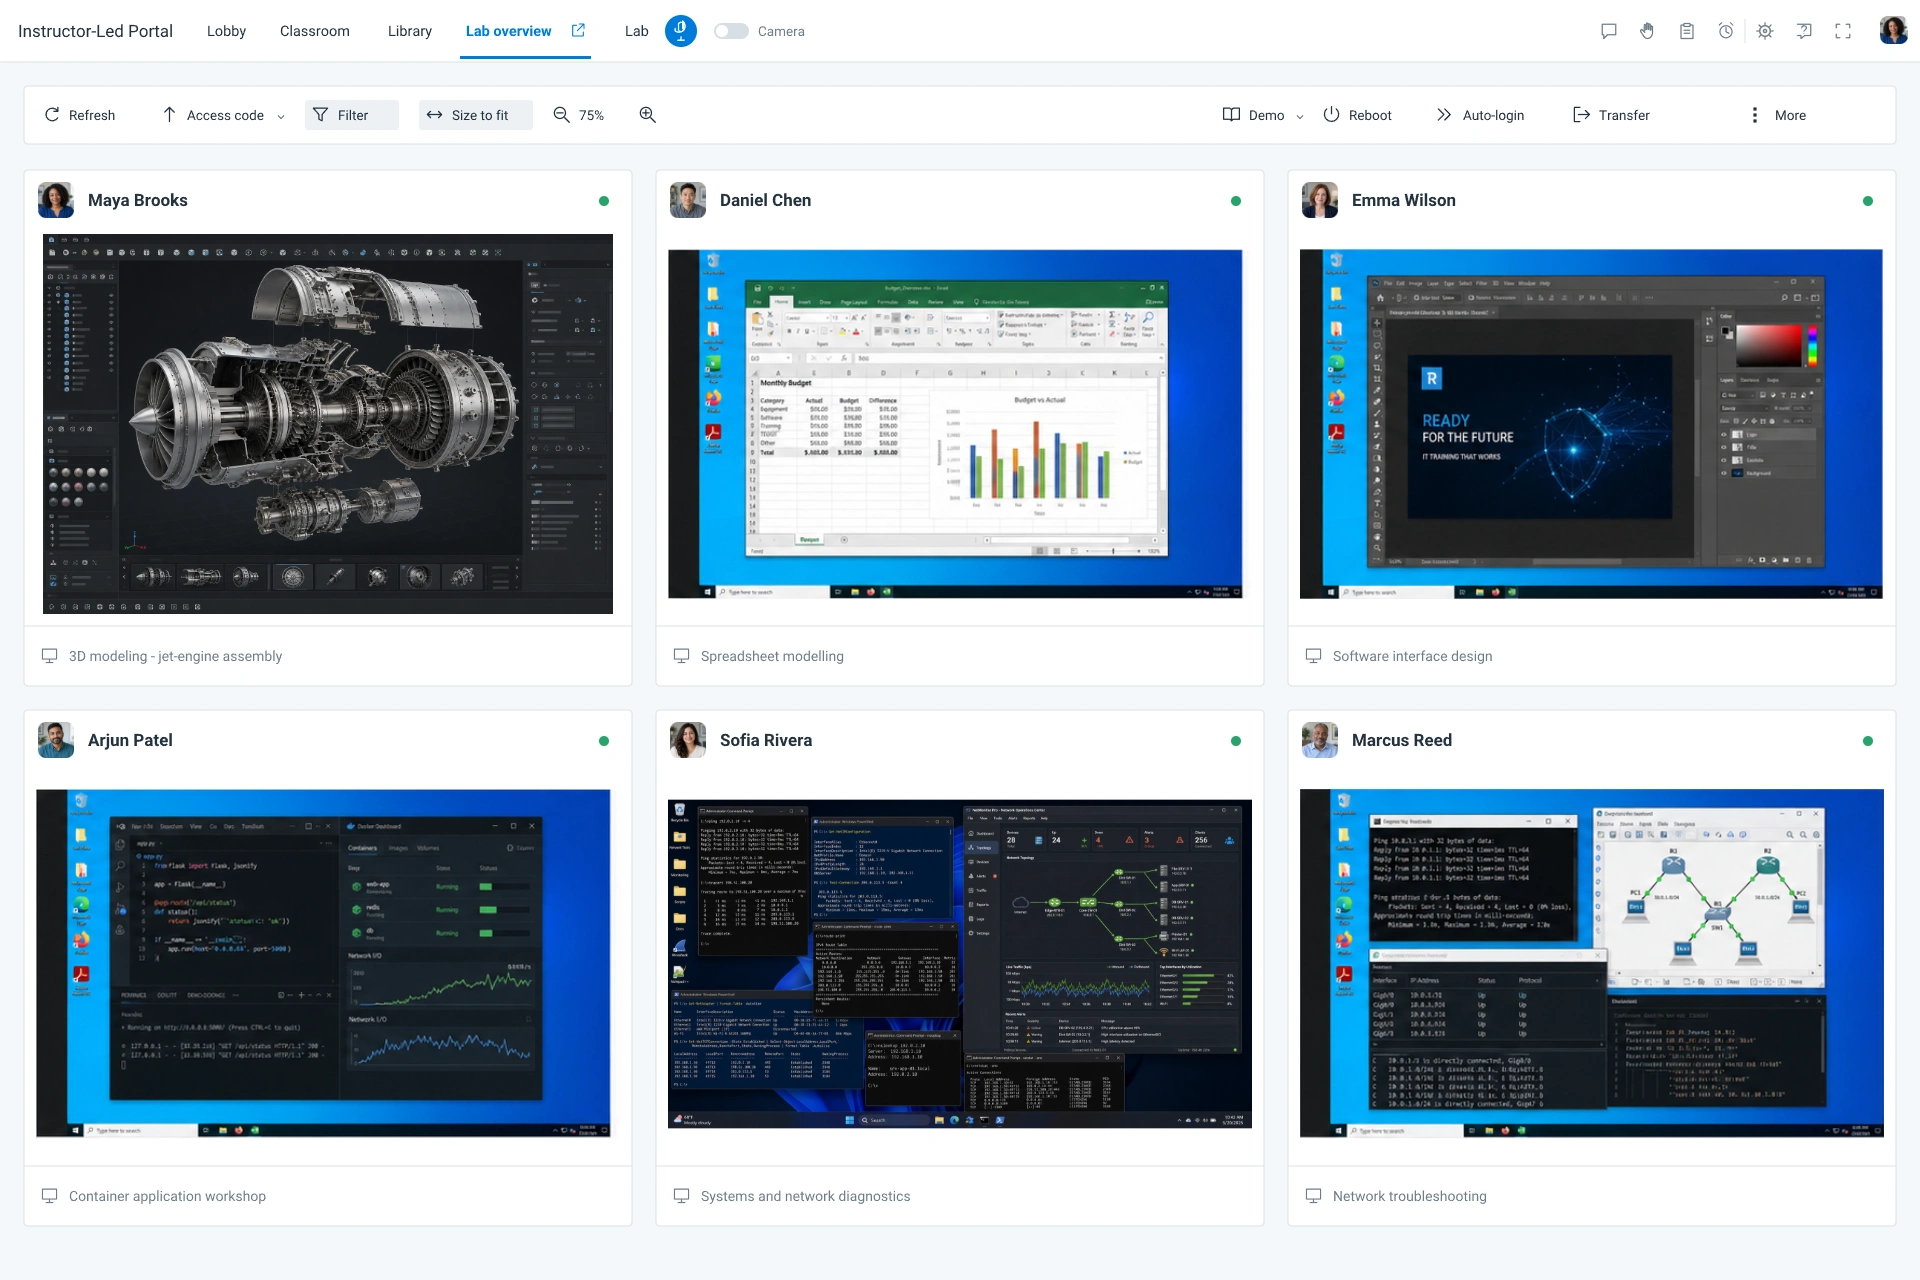Click the name Maya Brooks
This screenshot has height=1280, width=1920.
(x=138, y=200)
